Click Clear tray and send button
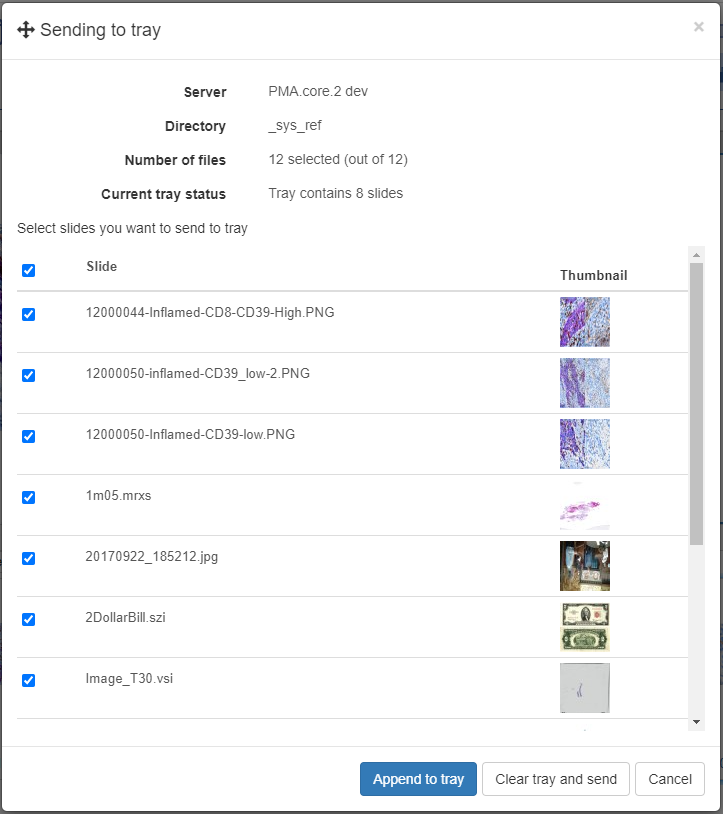 coord(556,779)
